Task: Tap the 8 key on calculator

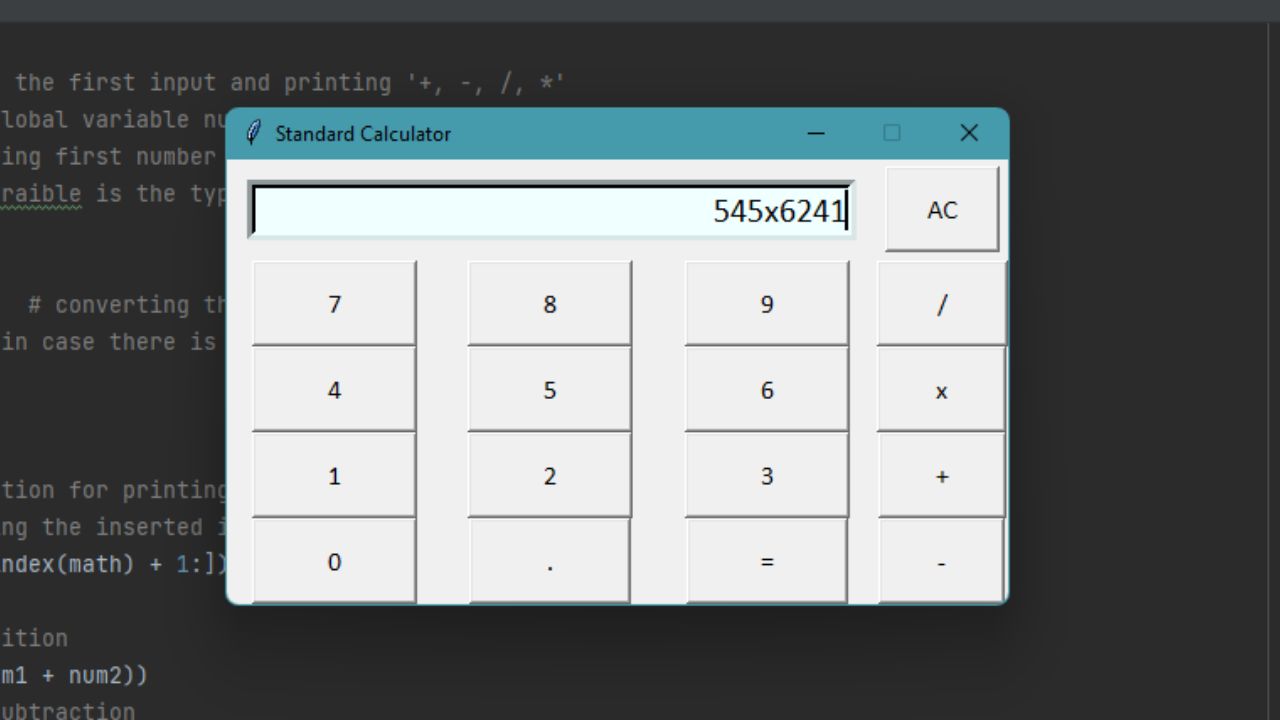Action: point(550,304)
